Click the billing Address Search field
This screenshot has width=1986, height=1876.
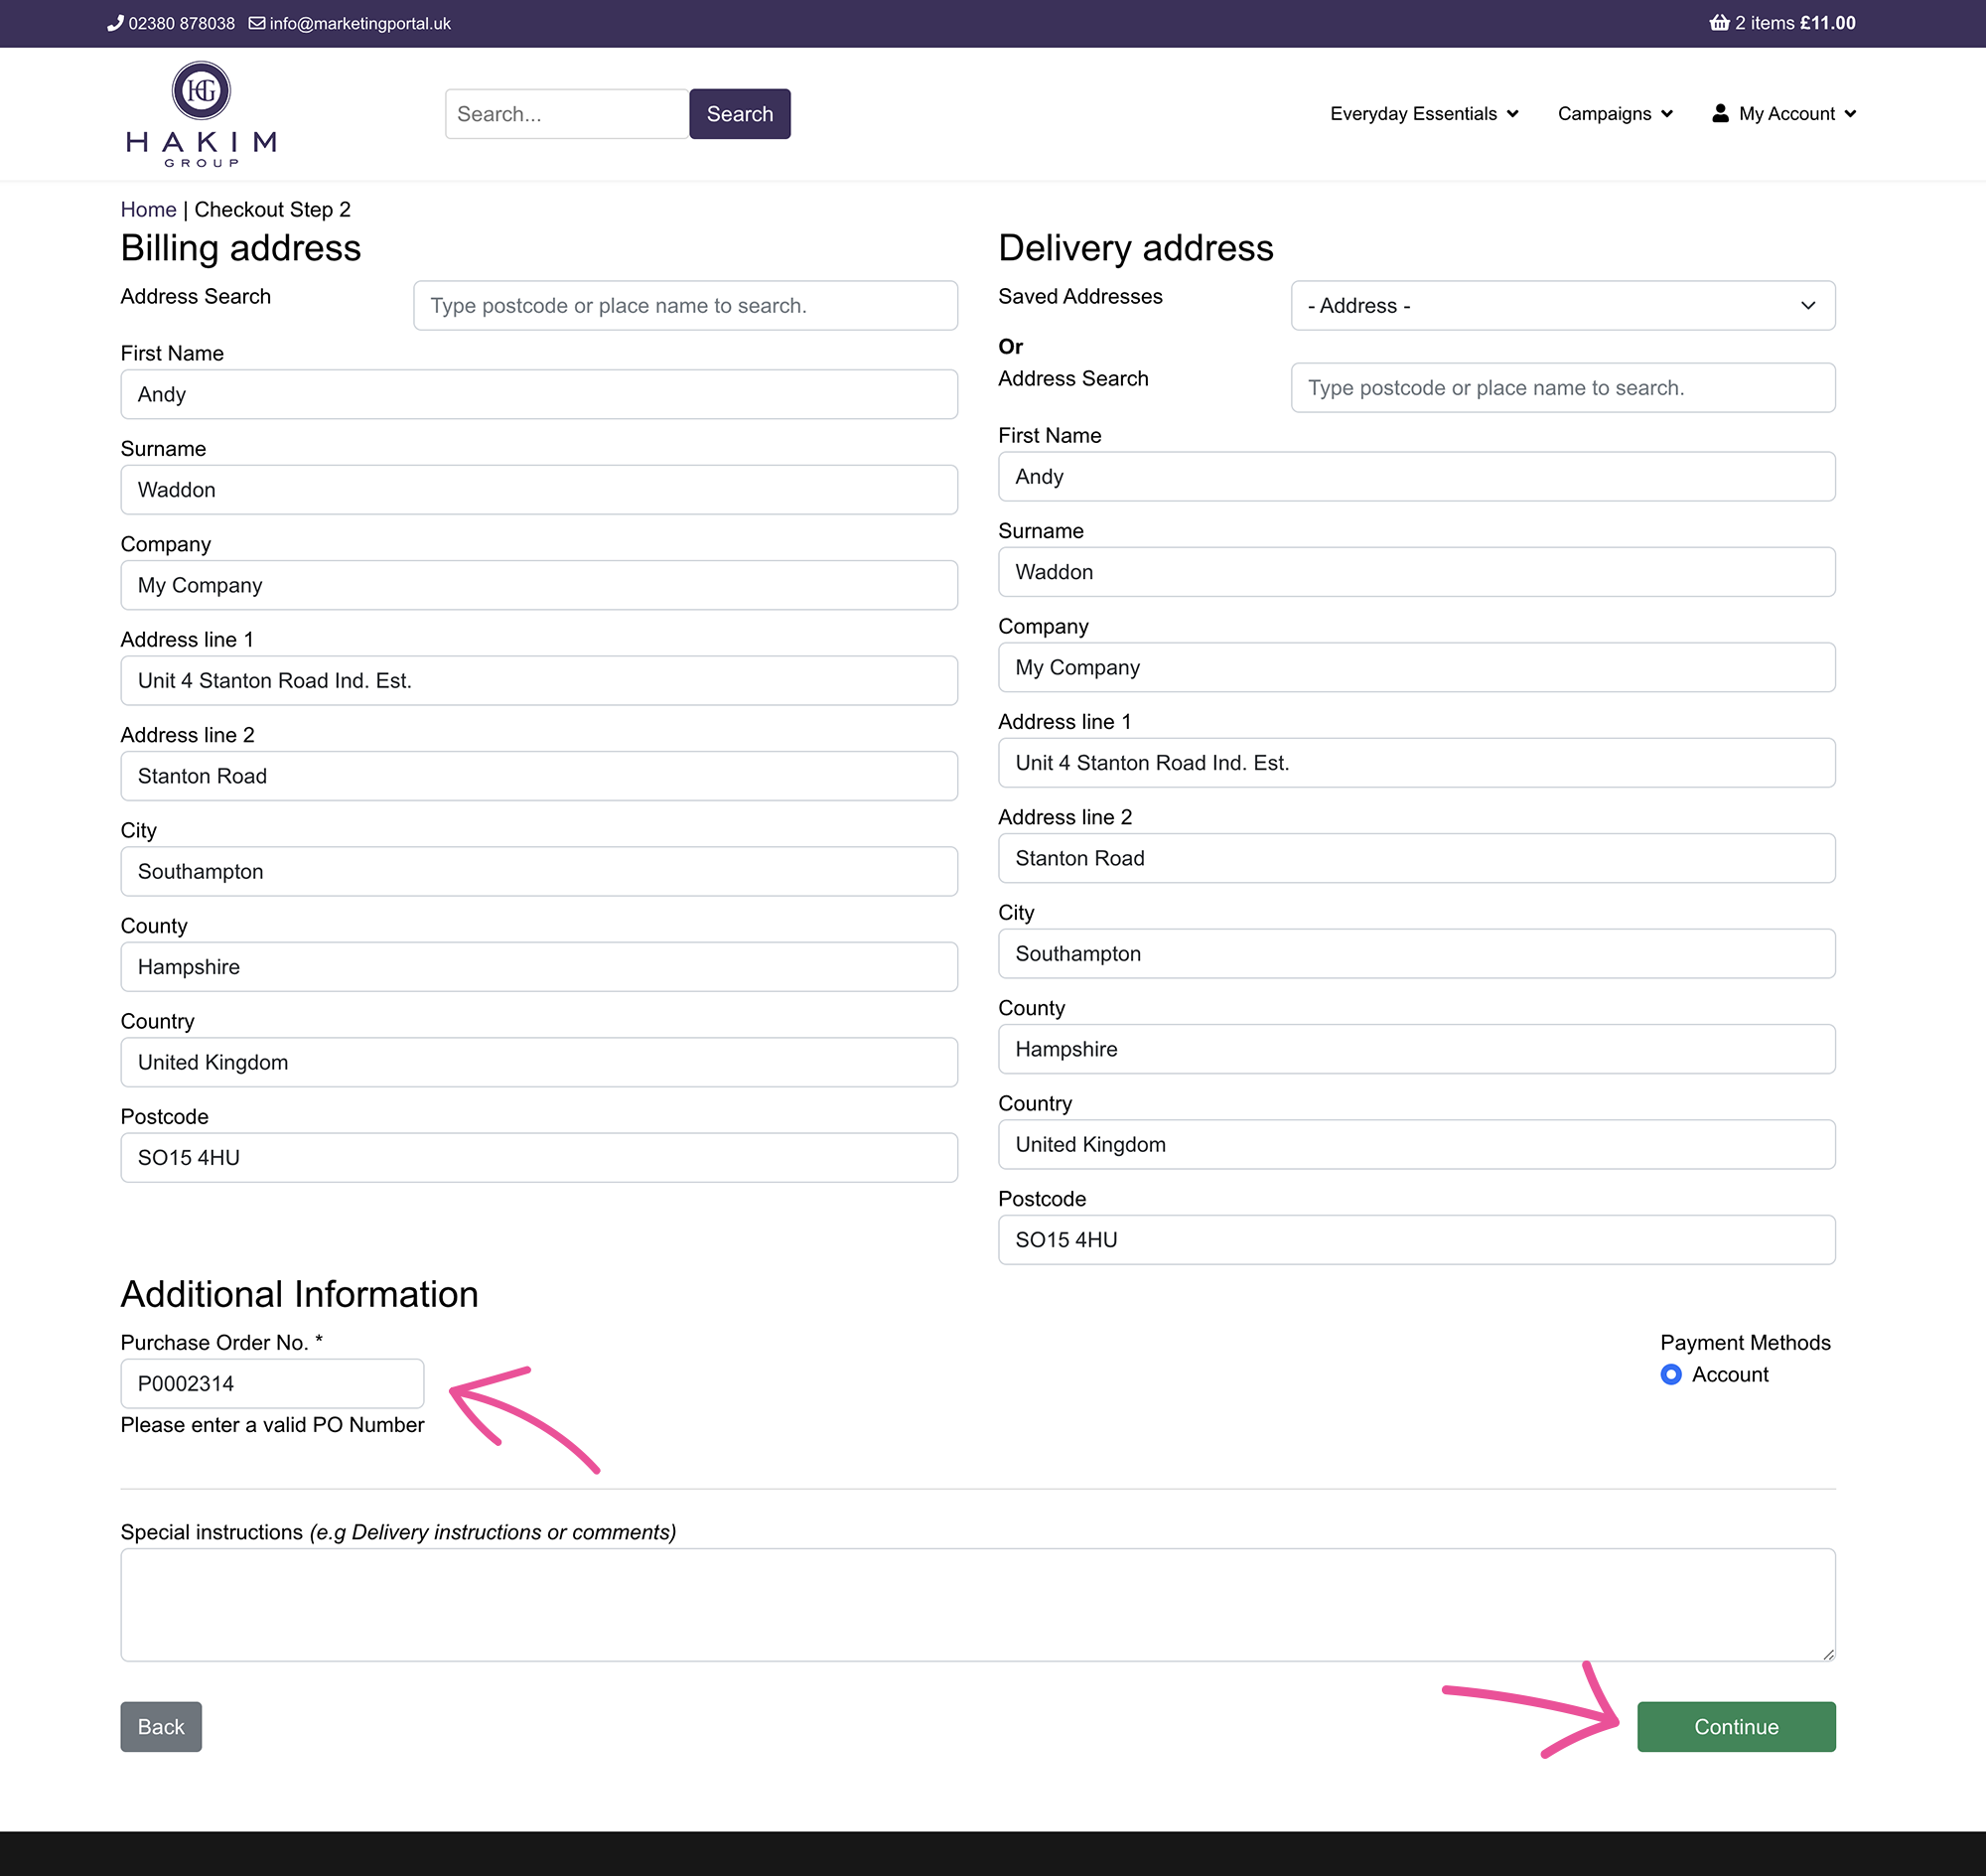click(x=685, y=305)
